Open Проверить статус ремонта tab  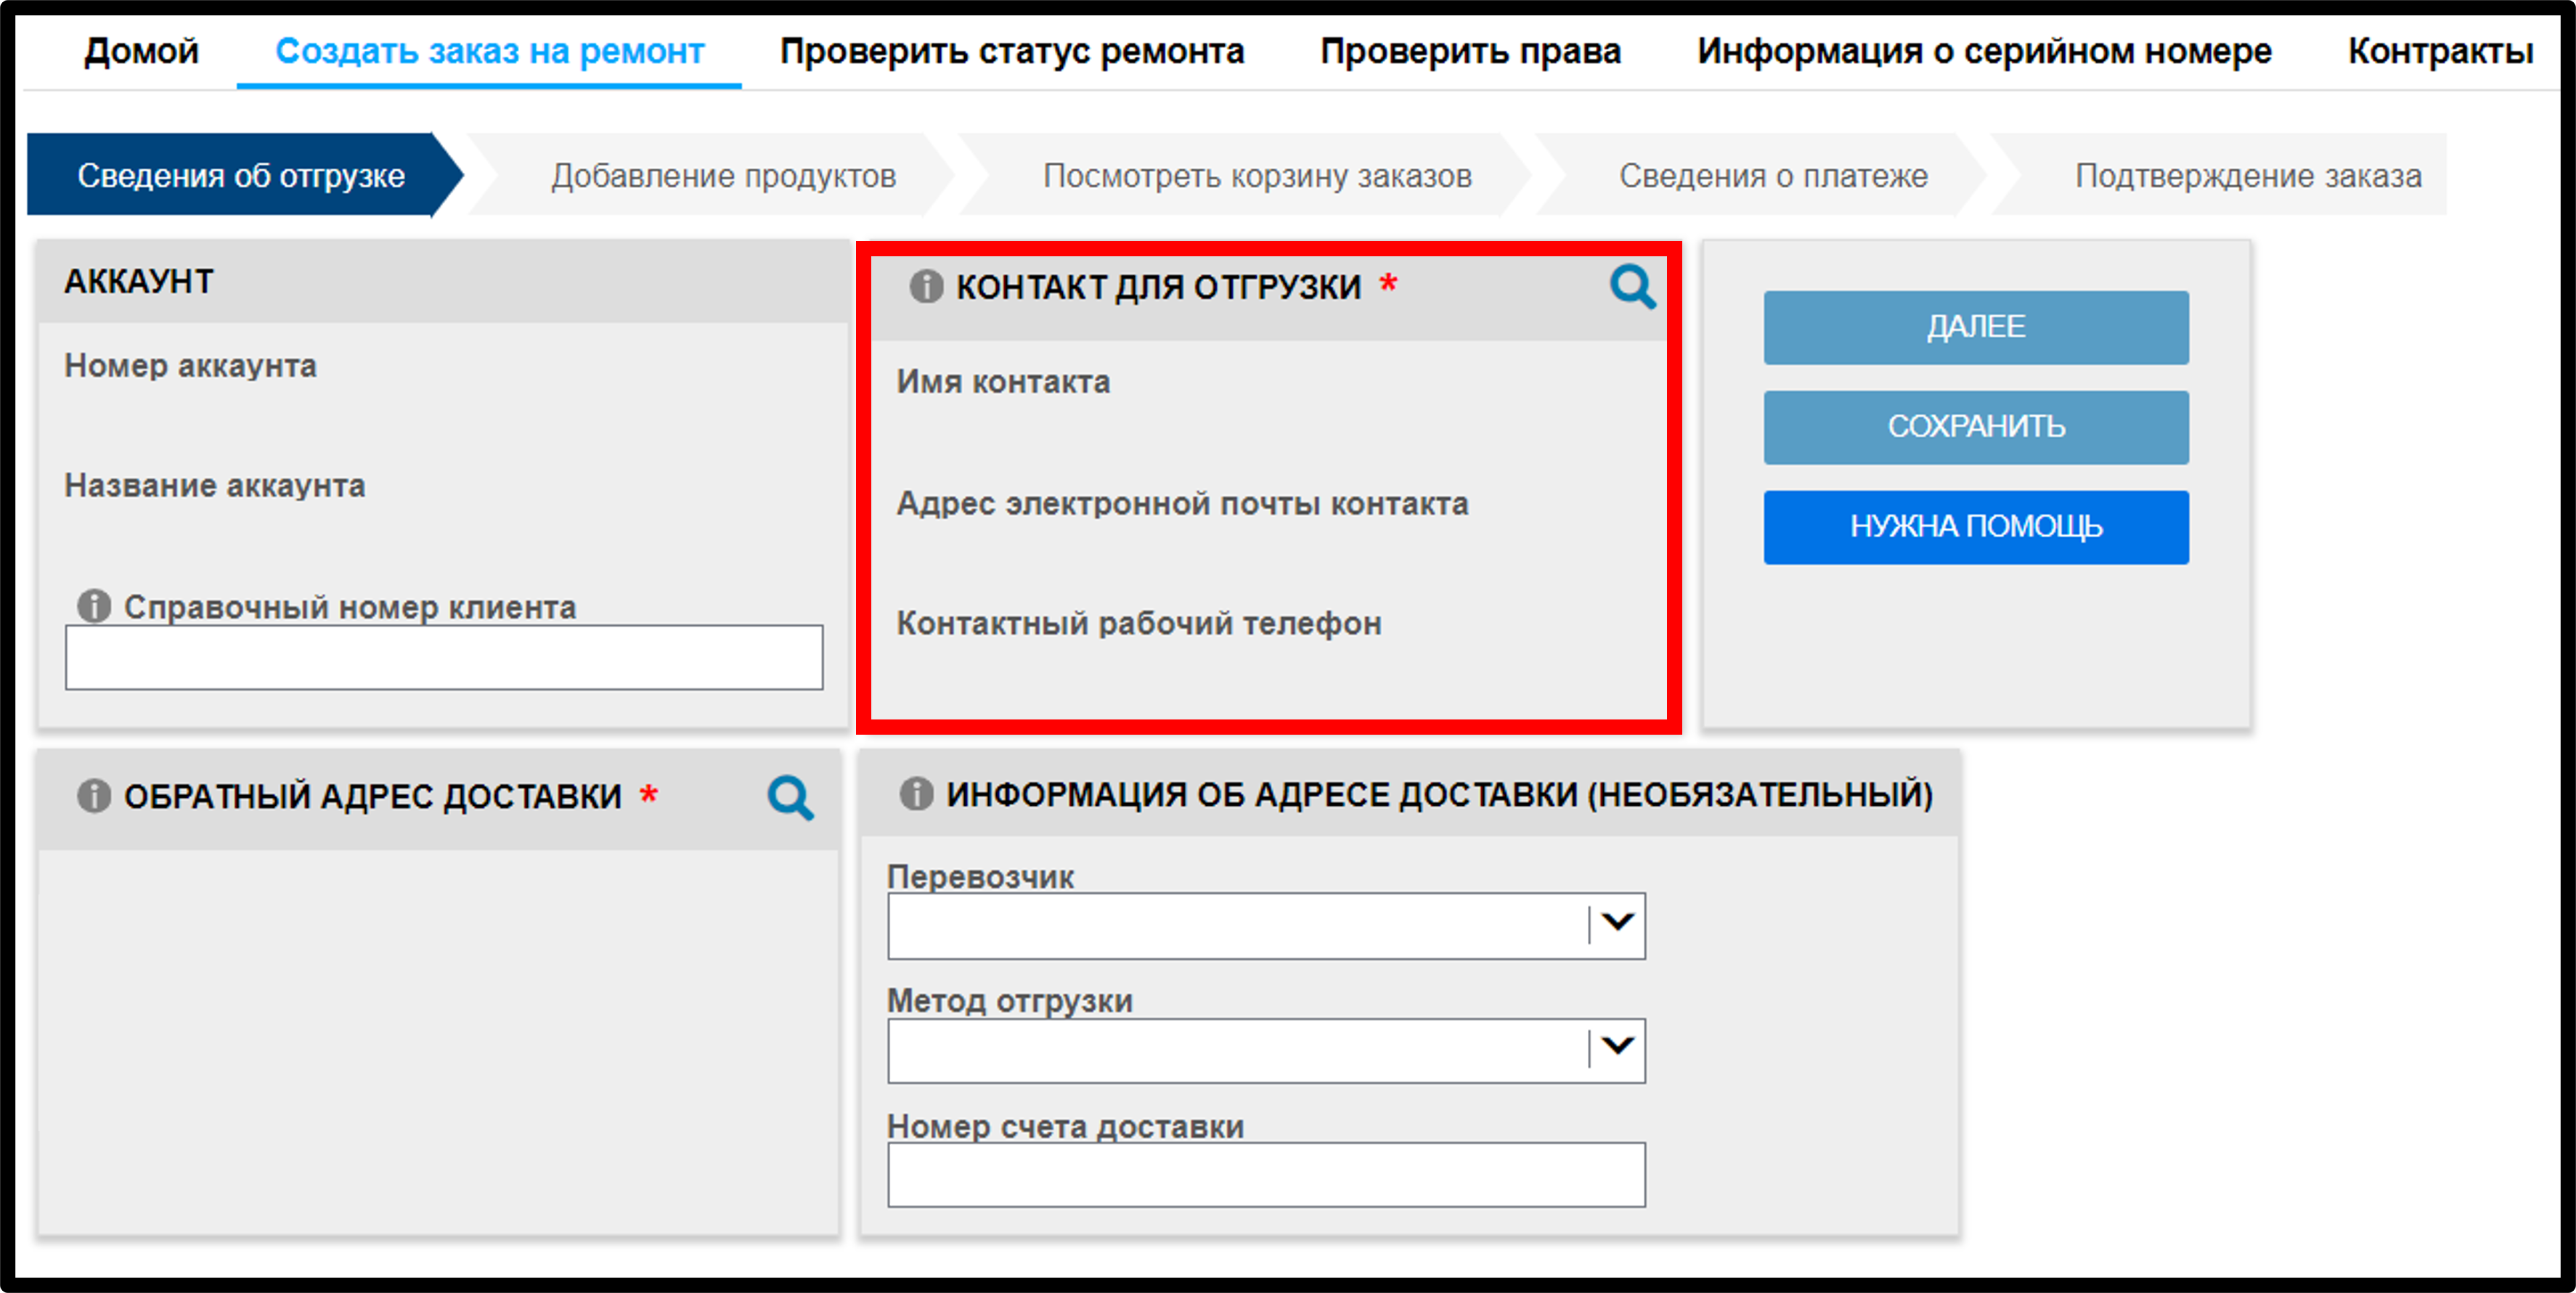pos(1012,51)
